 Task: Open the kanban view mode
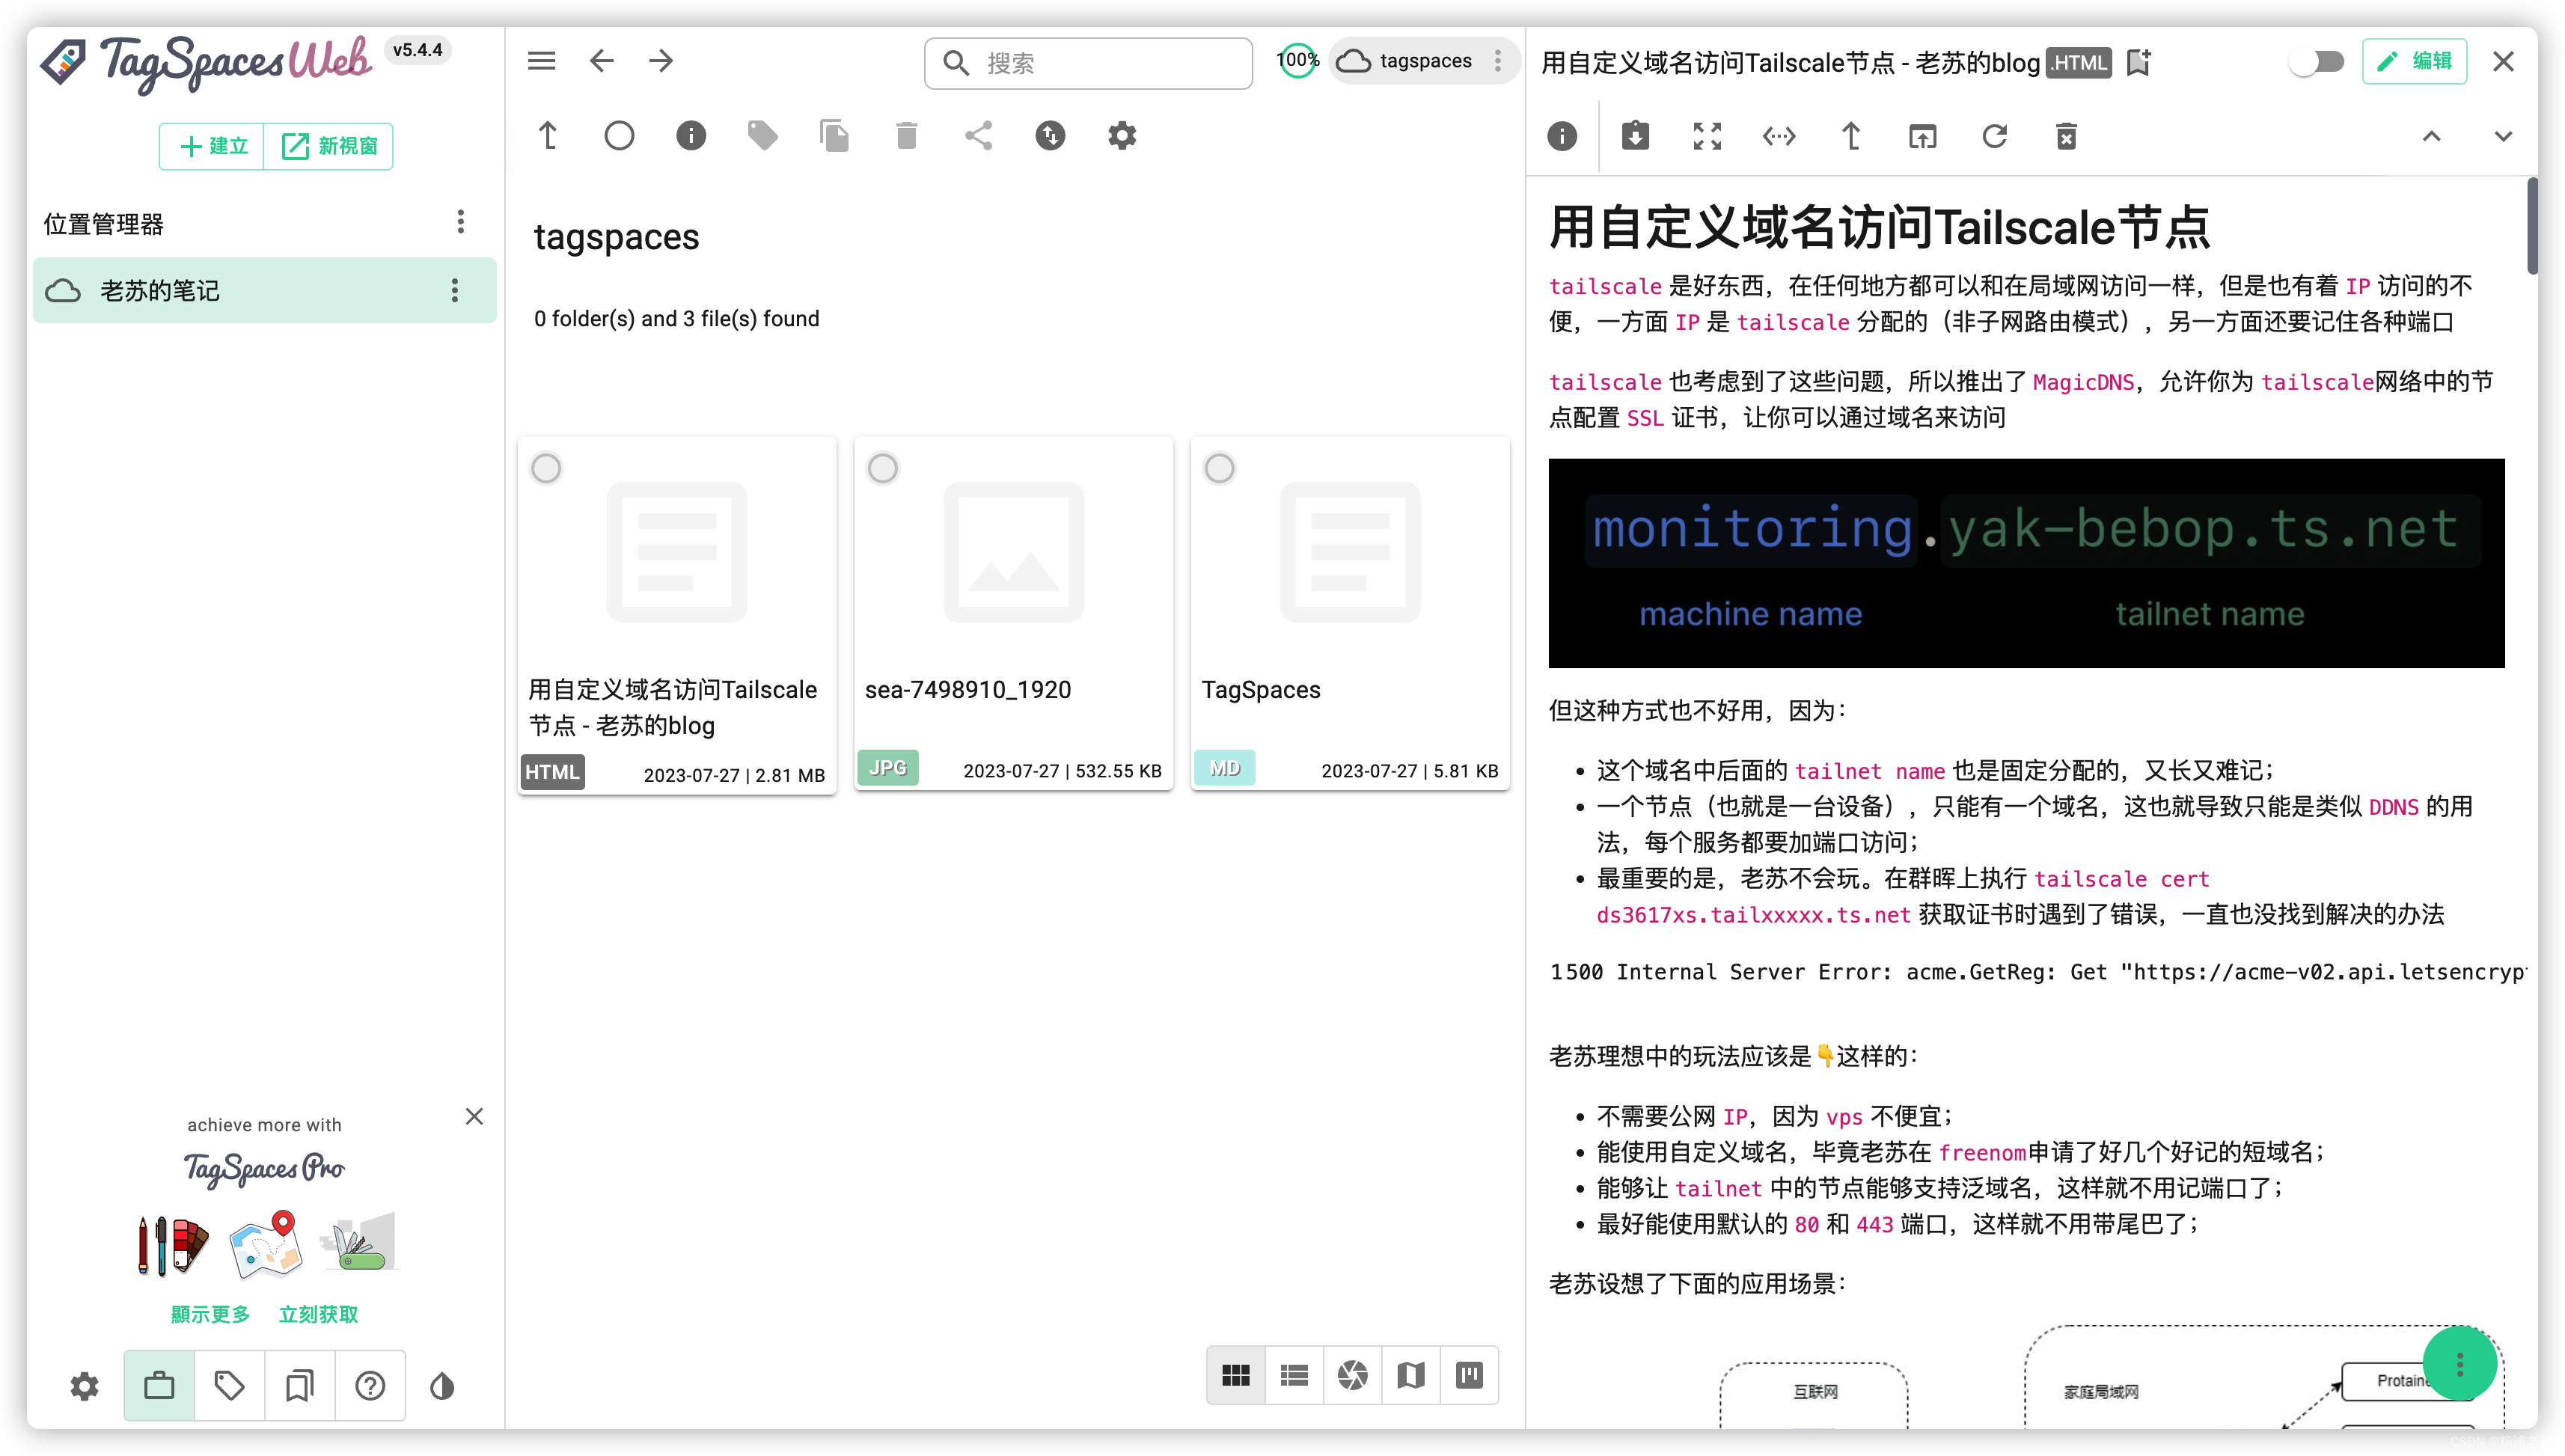pyautogui.click(x=1469, y=1375)
